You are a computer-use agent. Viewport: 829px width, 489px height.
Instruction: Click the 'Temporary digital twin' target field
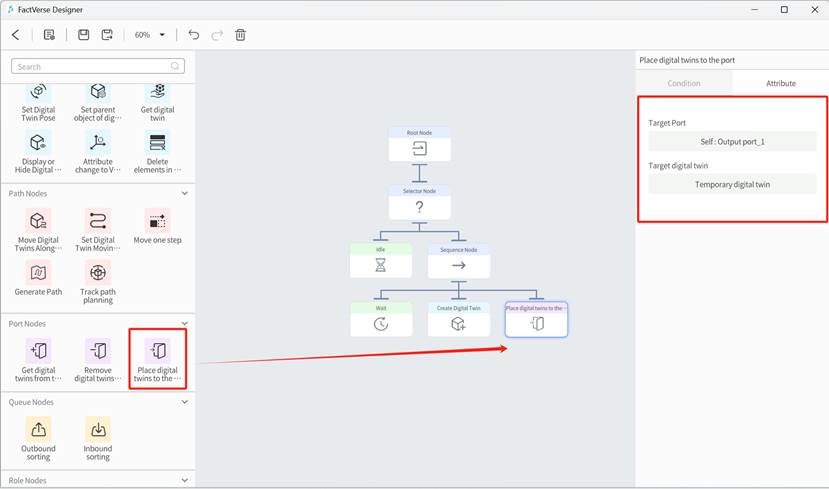pos(732,184)
